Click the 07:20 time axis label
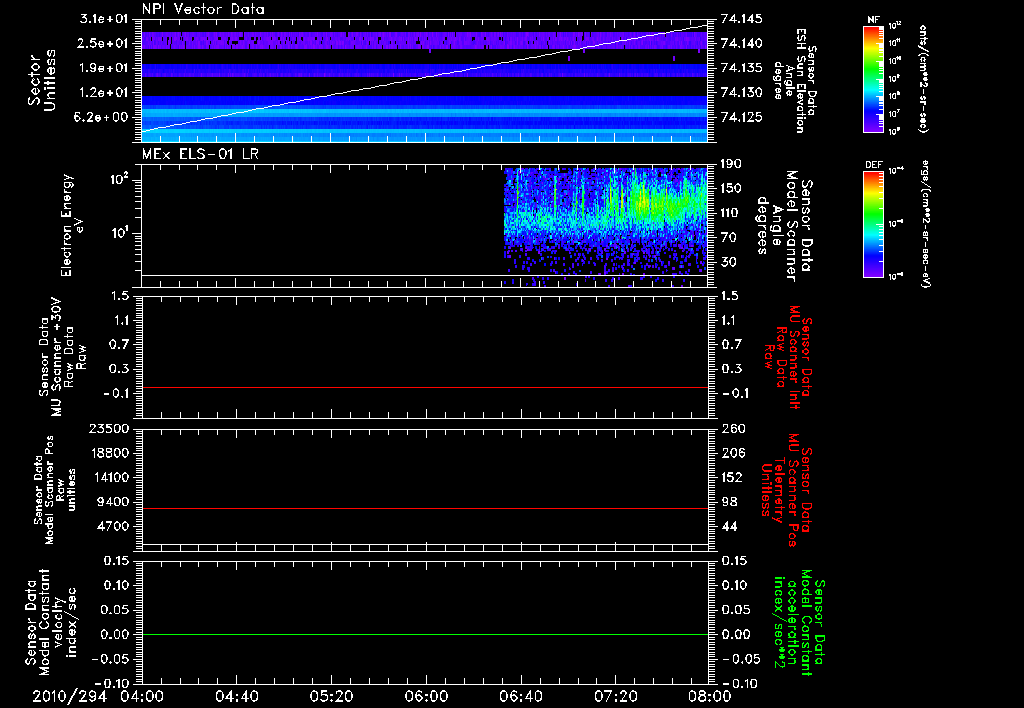1024x708 pixels. click(614, 696)
